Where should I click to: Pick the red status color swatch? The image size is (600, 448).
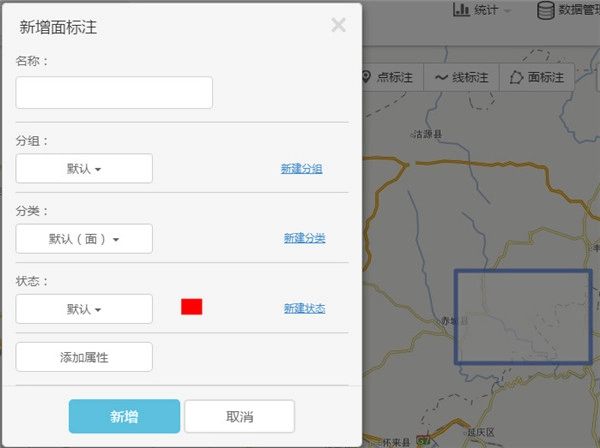coord(192,307)
